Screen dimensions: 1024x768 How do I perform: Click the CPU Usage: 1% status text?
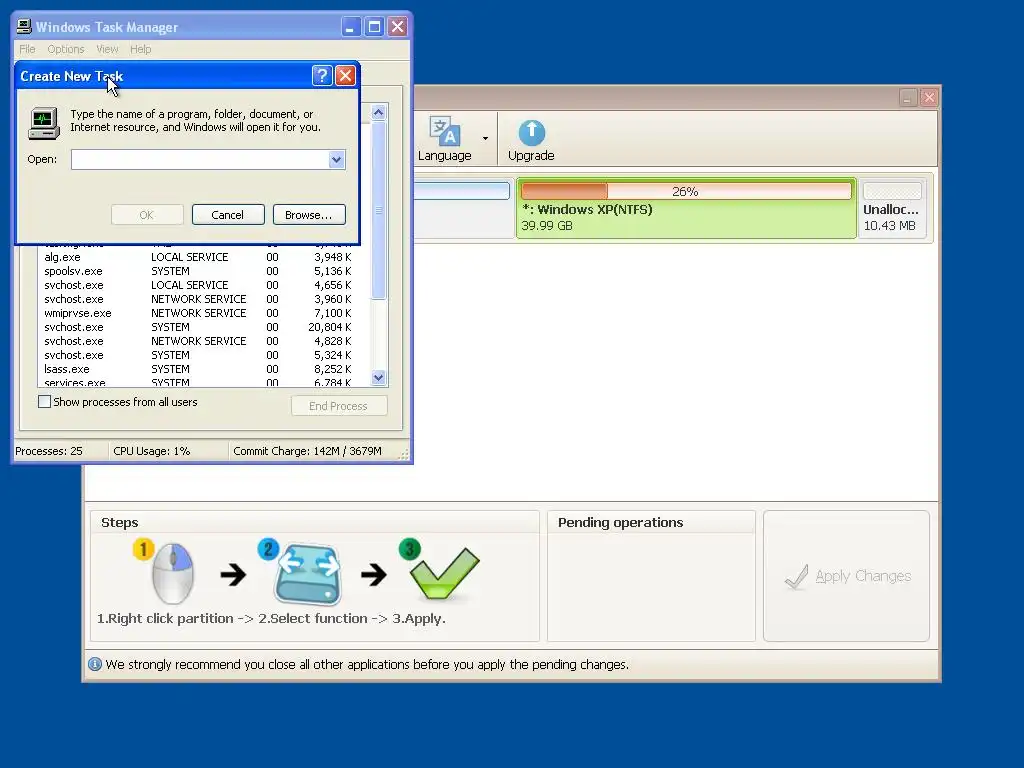(152, 451)
